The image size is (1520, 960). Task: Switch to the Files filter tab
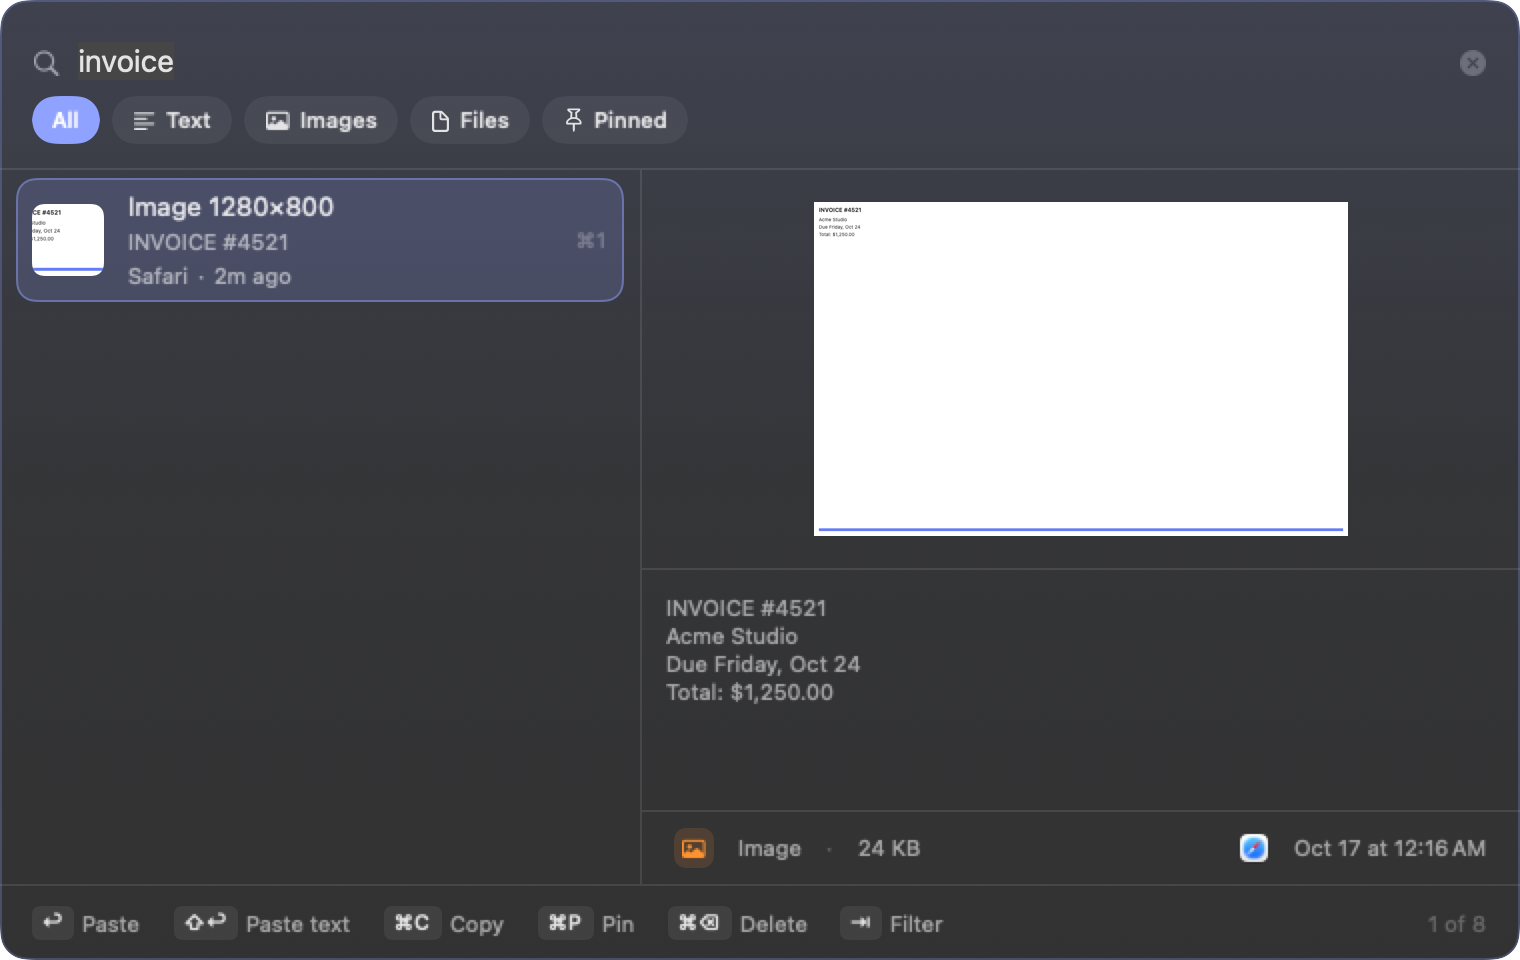470,120
